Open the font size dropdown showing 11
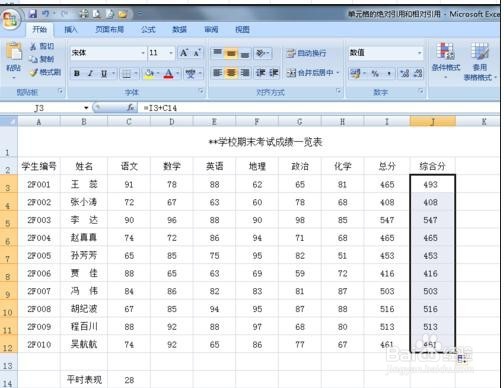Viewport: 504px width, 388px height. 171,53
